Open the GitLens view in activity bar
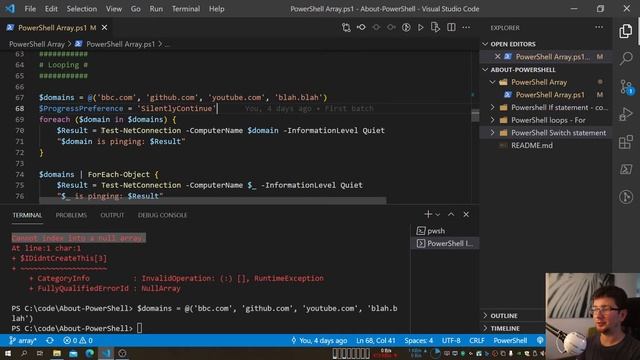The width and height of the screenshot is (640, 360). pyautogui.click(x=626, y=197)
